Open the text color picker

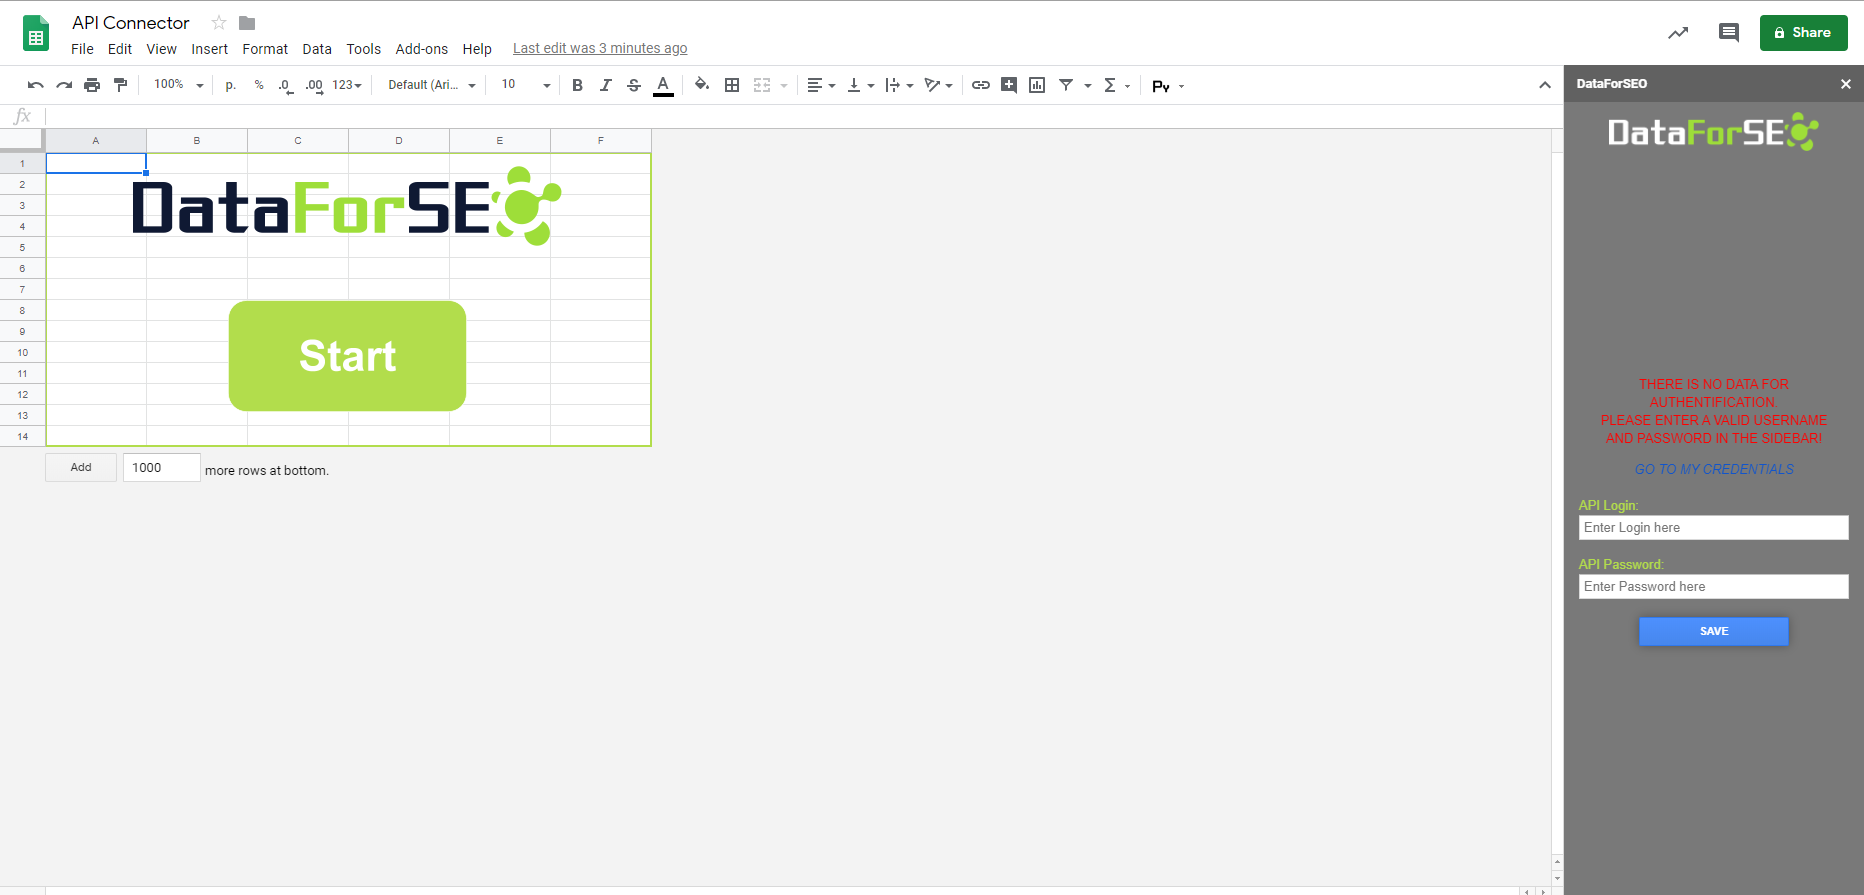(x=662, y=86)
